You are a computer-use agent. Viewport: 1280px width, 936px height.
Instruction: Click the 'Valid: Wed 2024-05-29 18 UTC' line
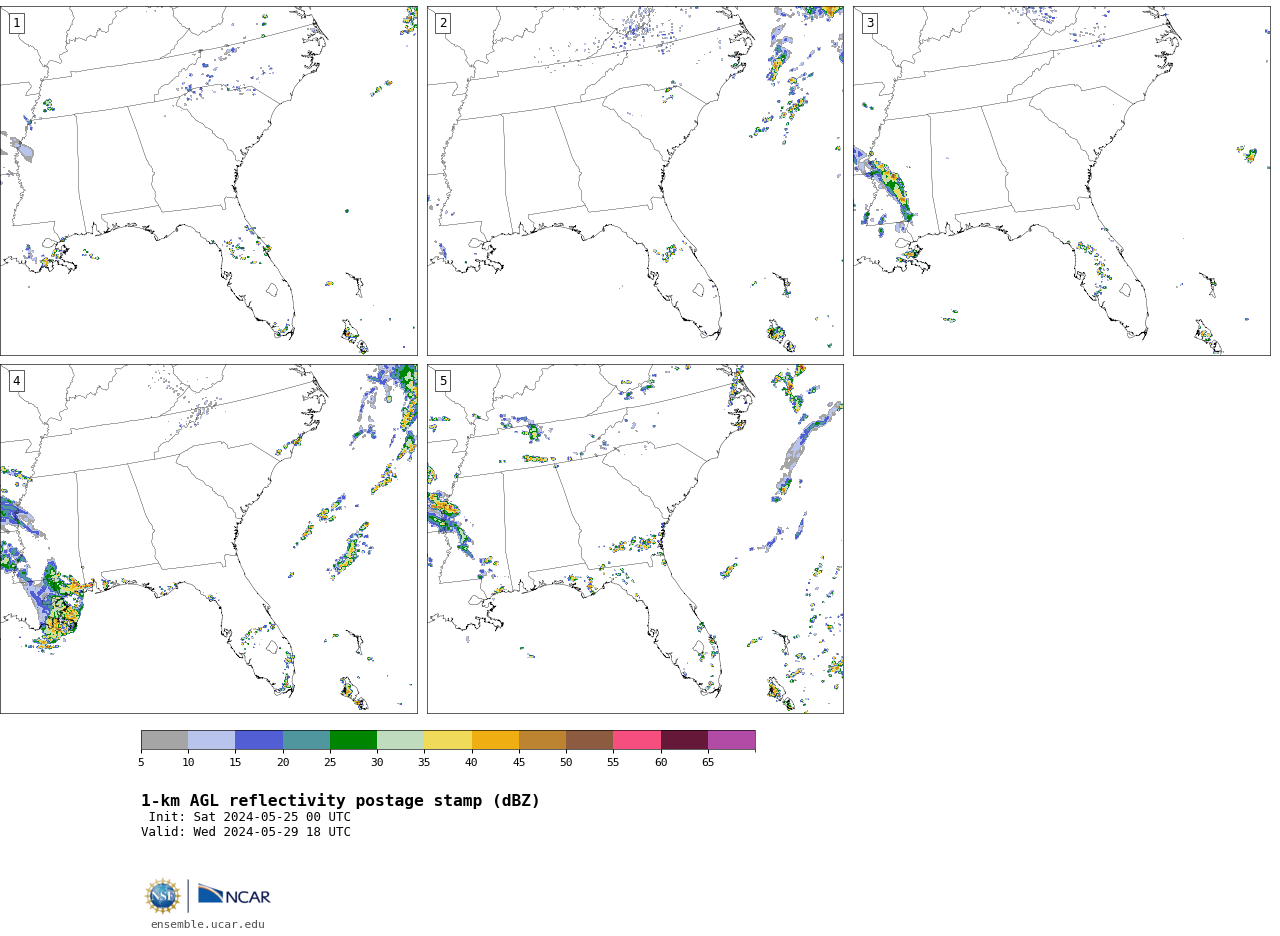(246, 832)
